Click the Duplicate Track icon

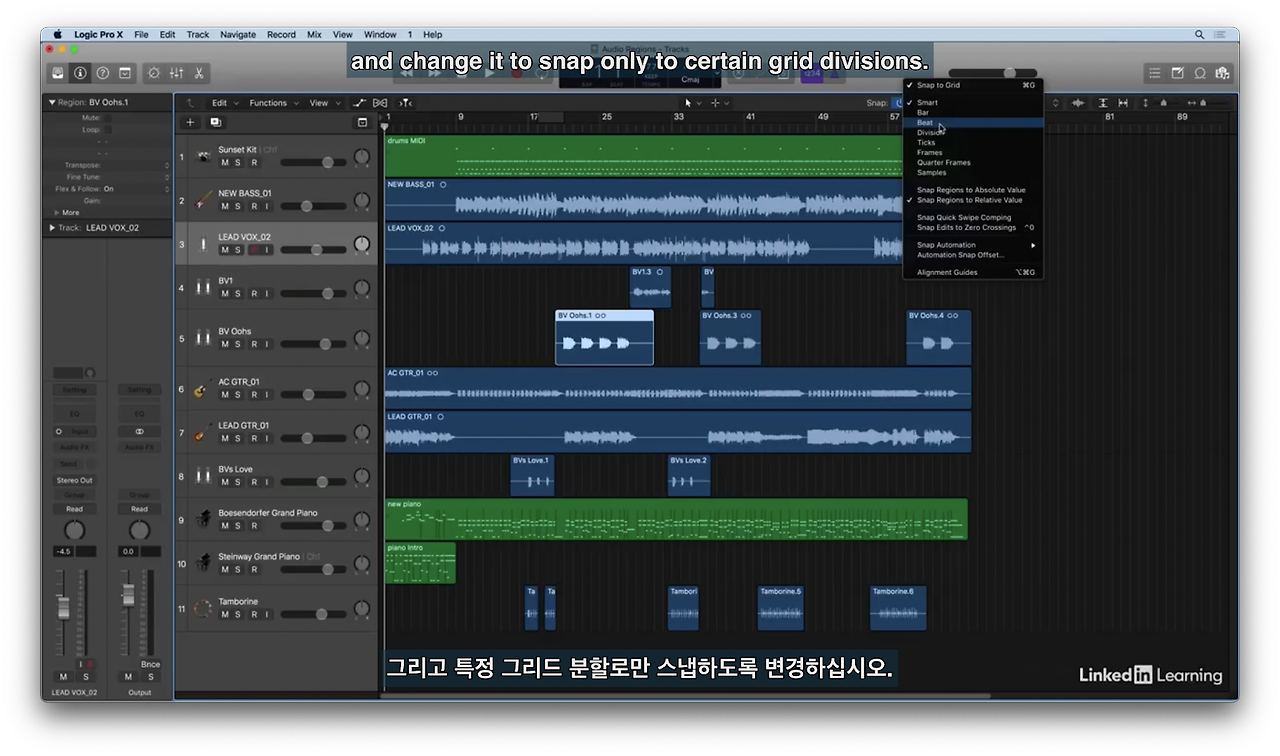click(215, 122)
